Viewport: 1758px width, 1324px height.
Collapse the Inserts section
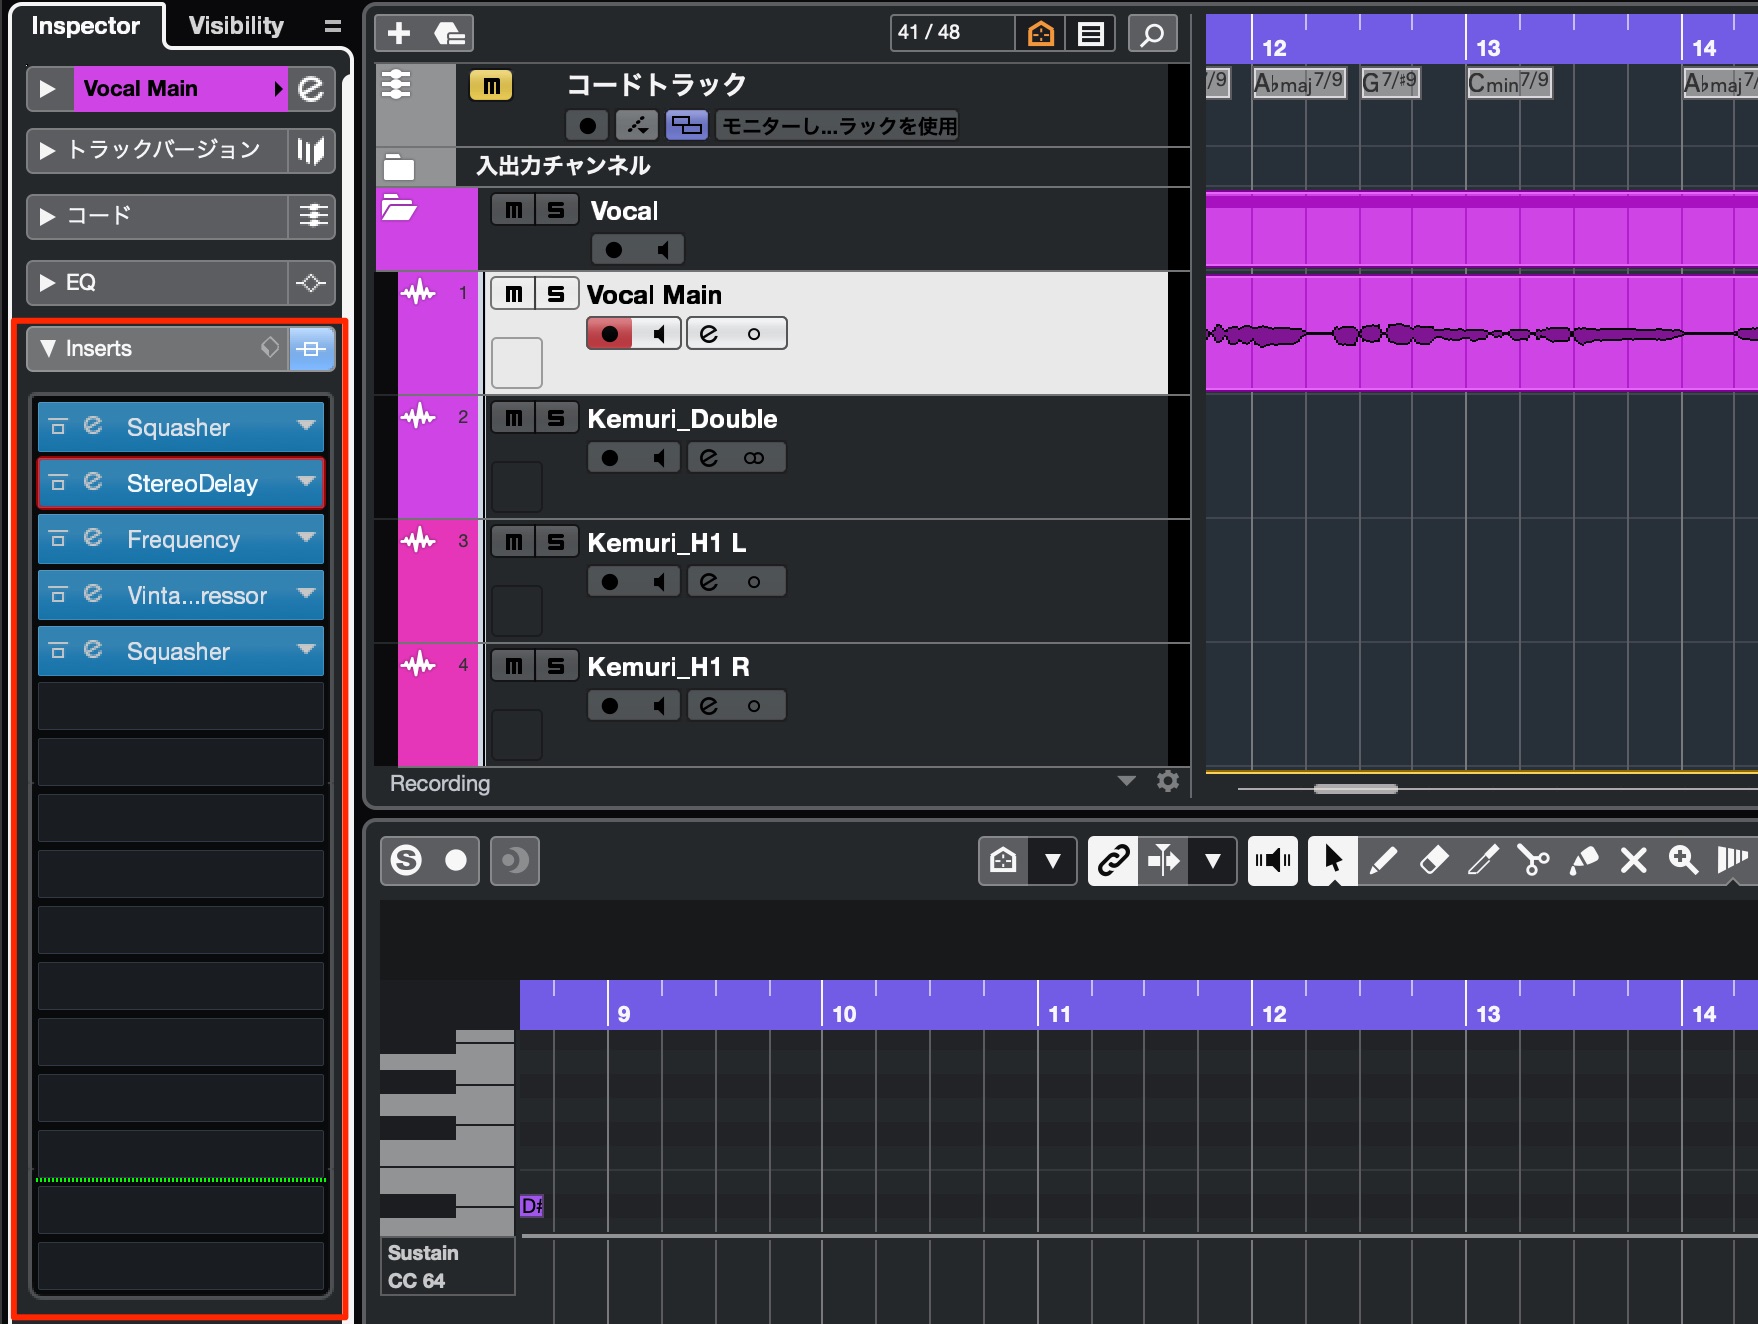pyautogui.click(x=48, y=348)
